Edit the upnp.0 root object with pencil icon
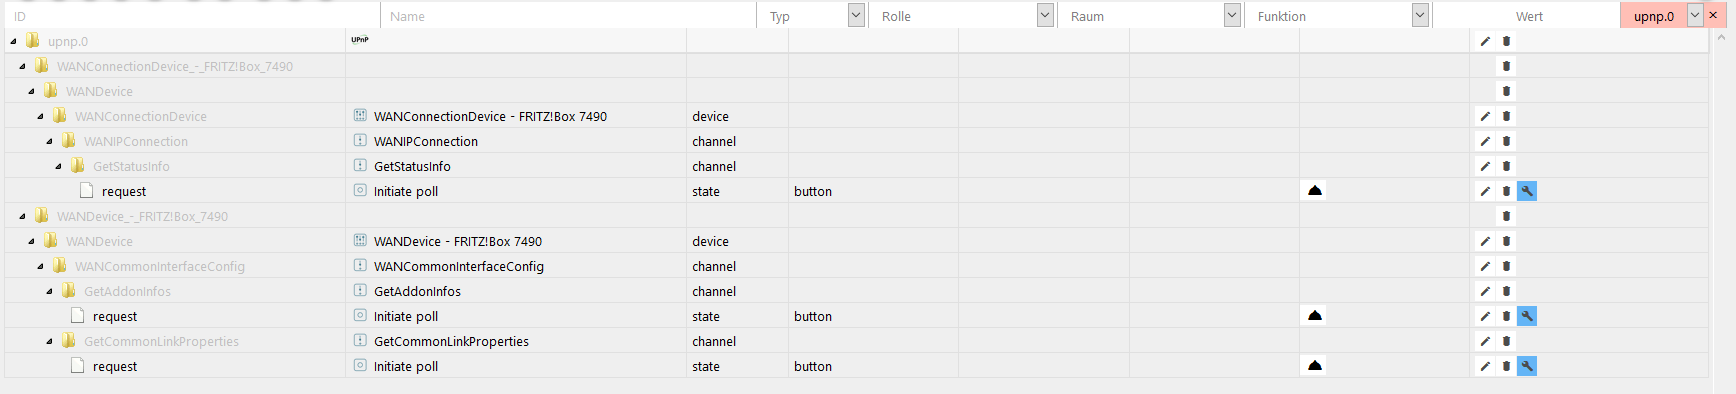 coord(1485,41)
